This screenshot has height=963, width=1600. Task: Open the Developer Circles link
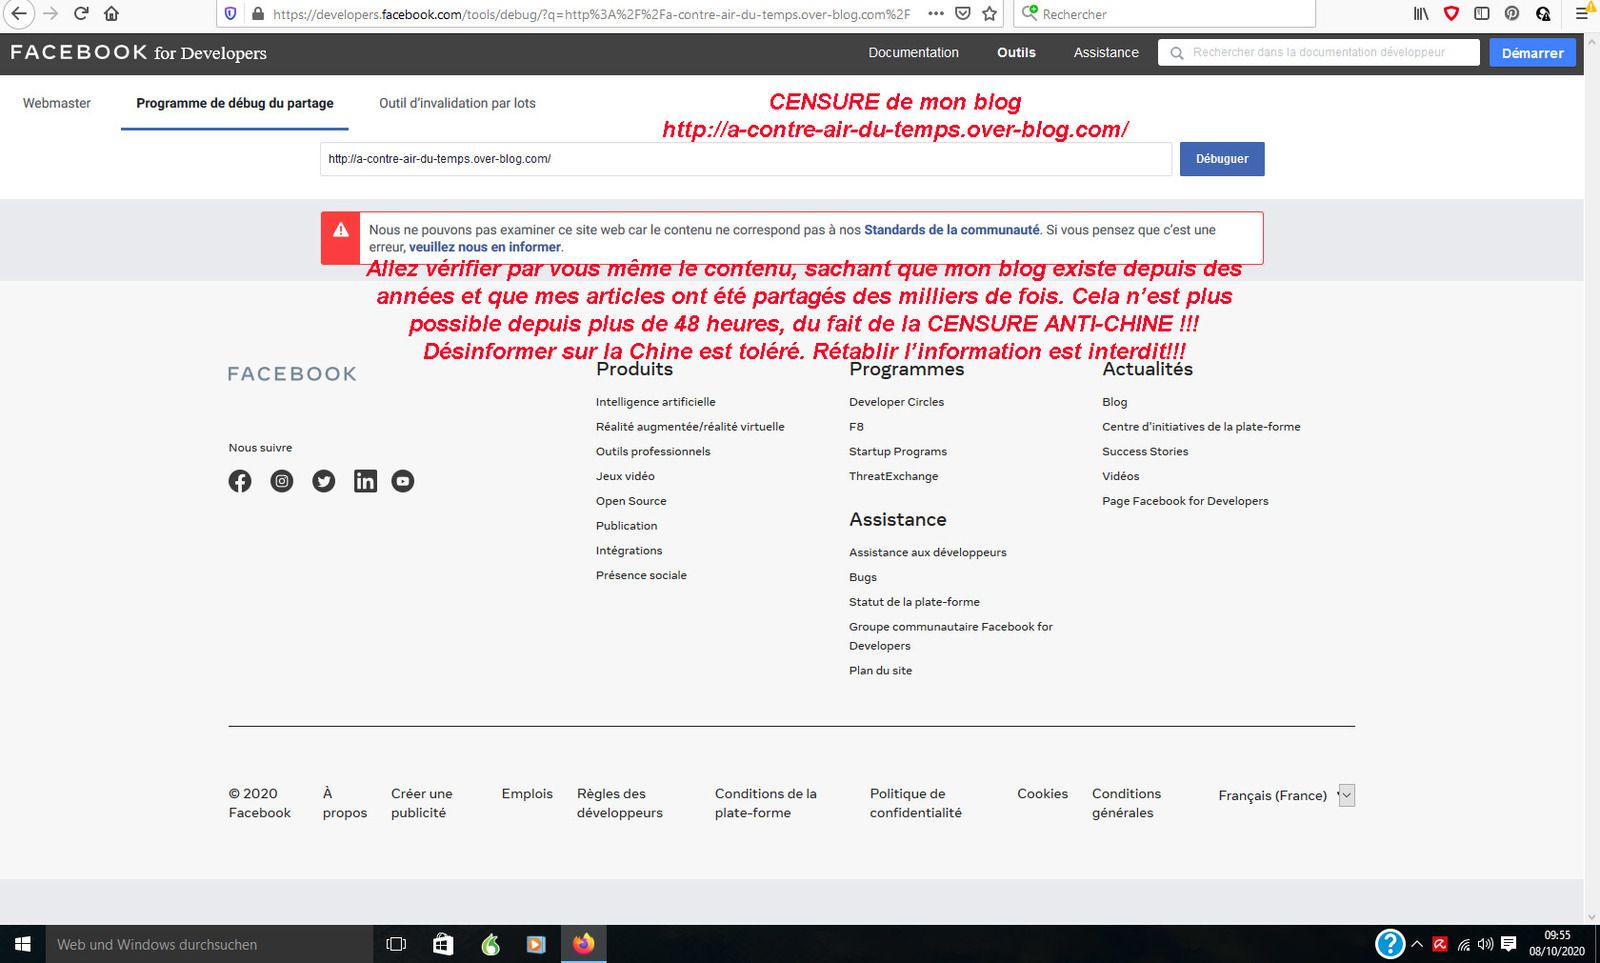tap(897, 402)
